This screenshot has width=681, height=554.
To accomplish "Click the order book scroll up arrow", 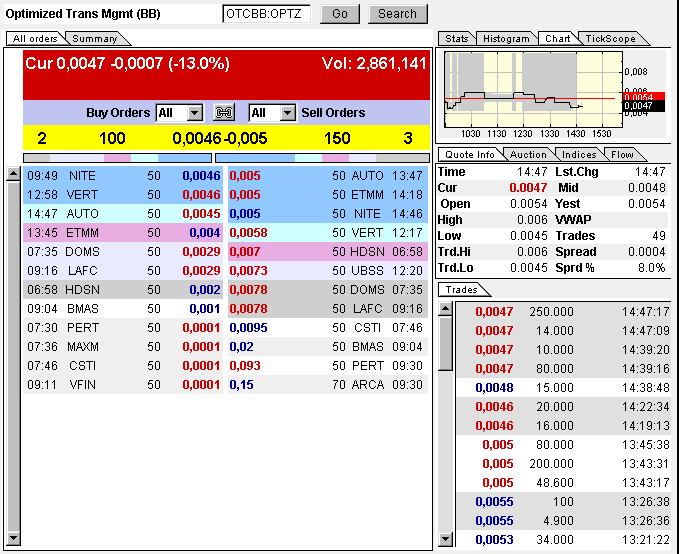I will click(x=13, y=174).
